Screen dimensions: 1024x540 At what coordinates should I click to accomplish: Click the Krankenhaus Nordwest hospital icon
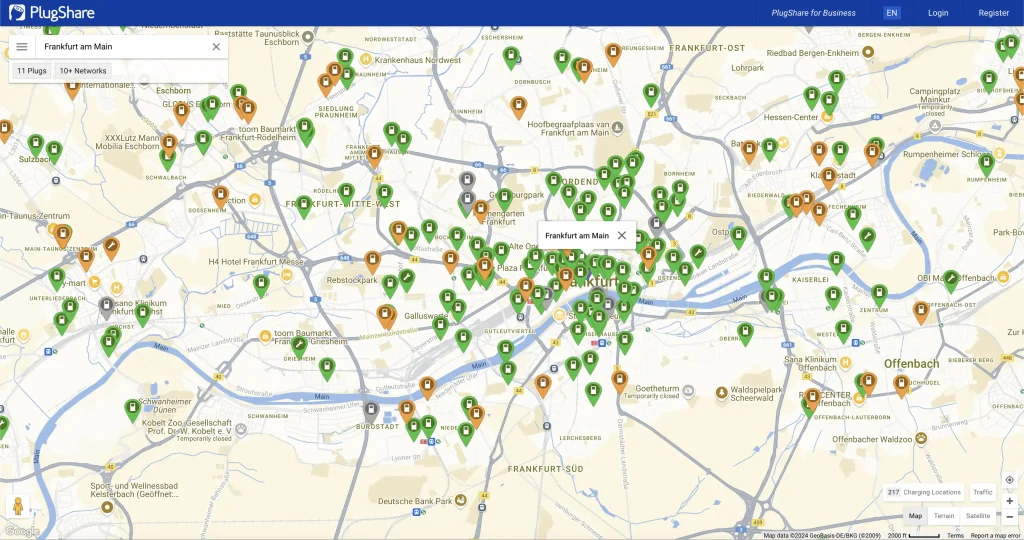[366, 59]
